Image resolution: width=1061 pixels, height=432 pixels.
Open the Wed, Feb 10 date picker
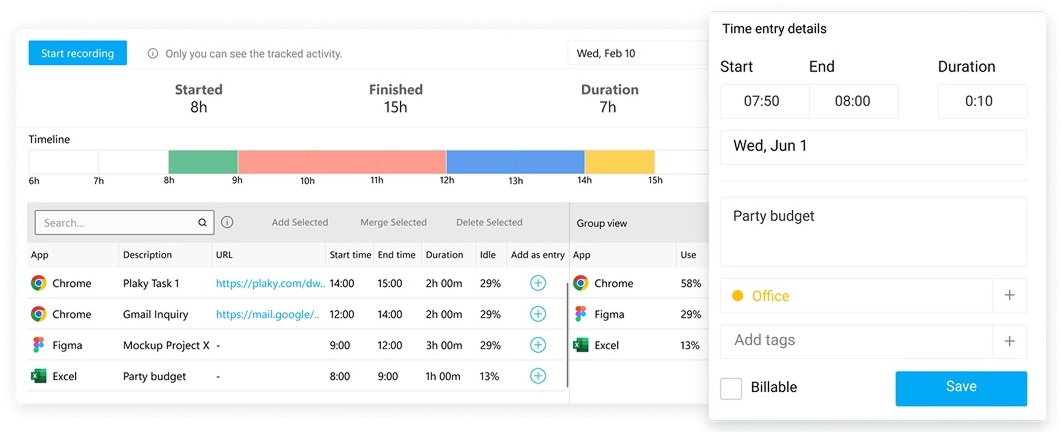pyautogui.click(x=636, y=53)
